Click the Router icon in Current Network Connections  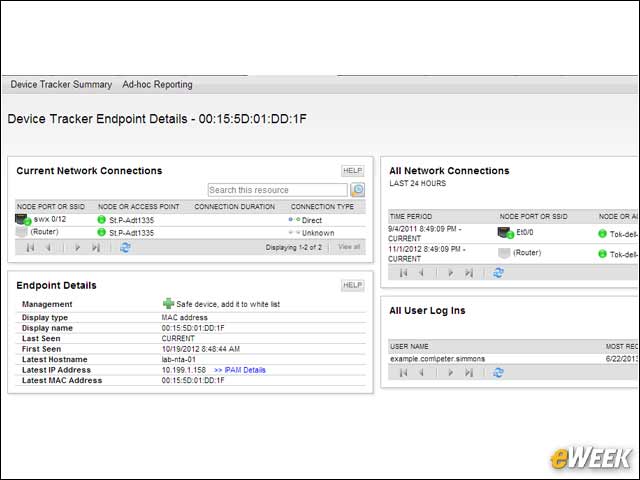pyautogui.click(x=21, y=232)
